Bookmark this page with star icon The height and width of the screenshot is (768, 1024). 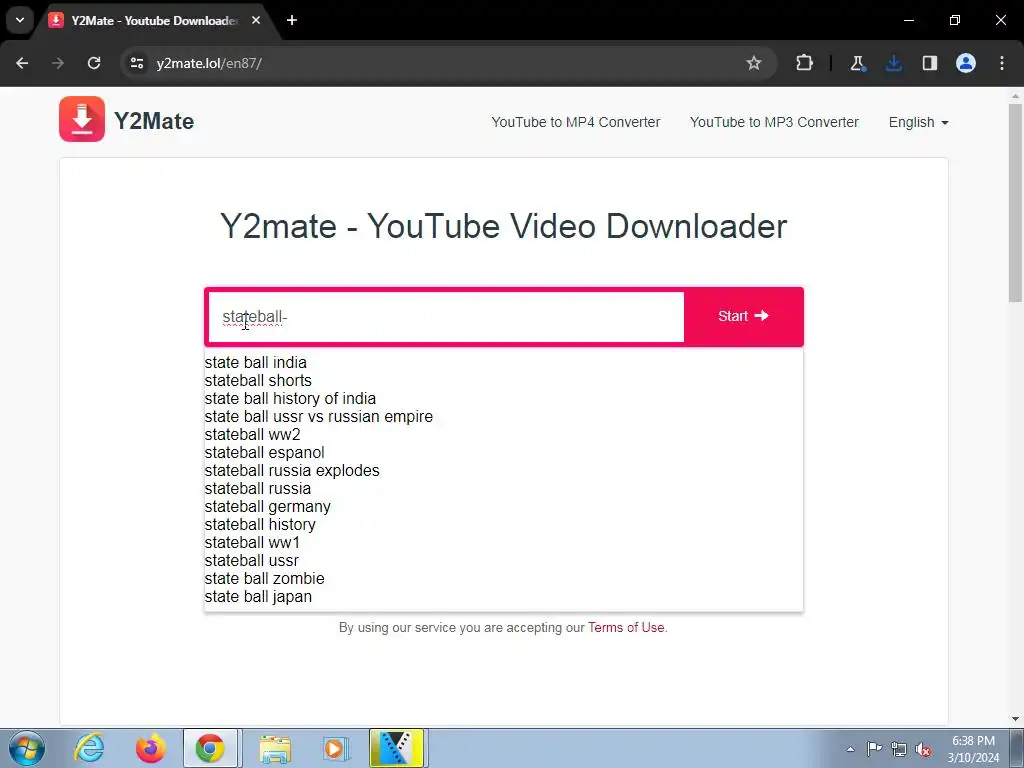[x=754, y=63]
